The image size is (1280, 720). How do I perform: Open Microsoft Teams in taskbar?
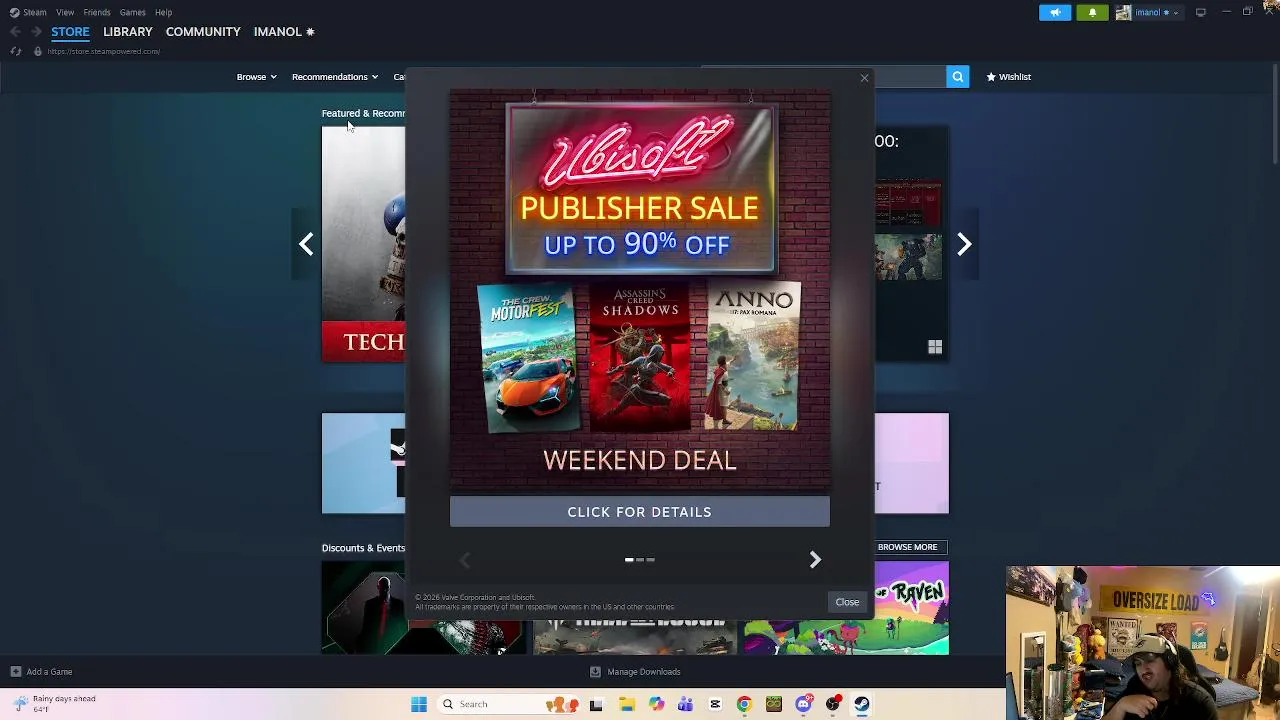pyautogui.click(x=685, y=704)
